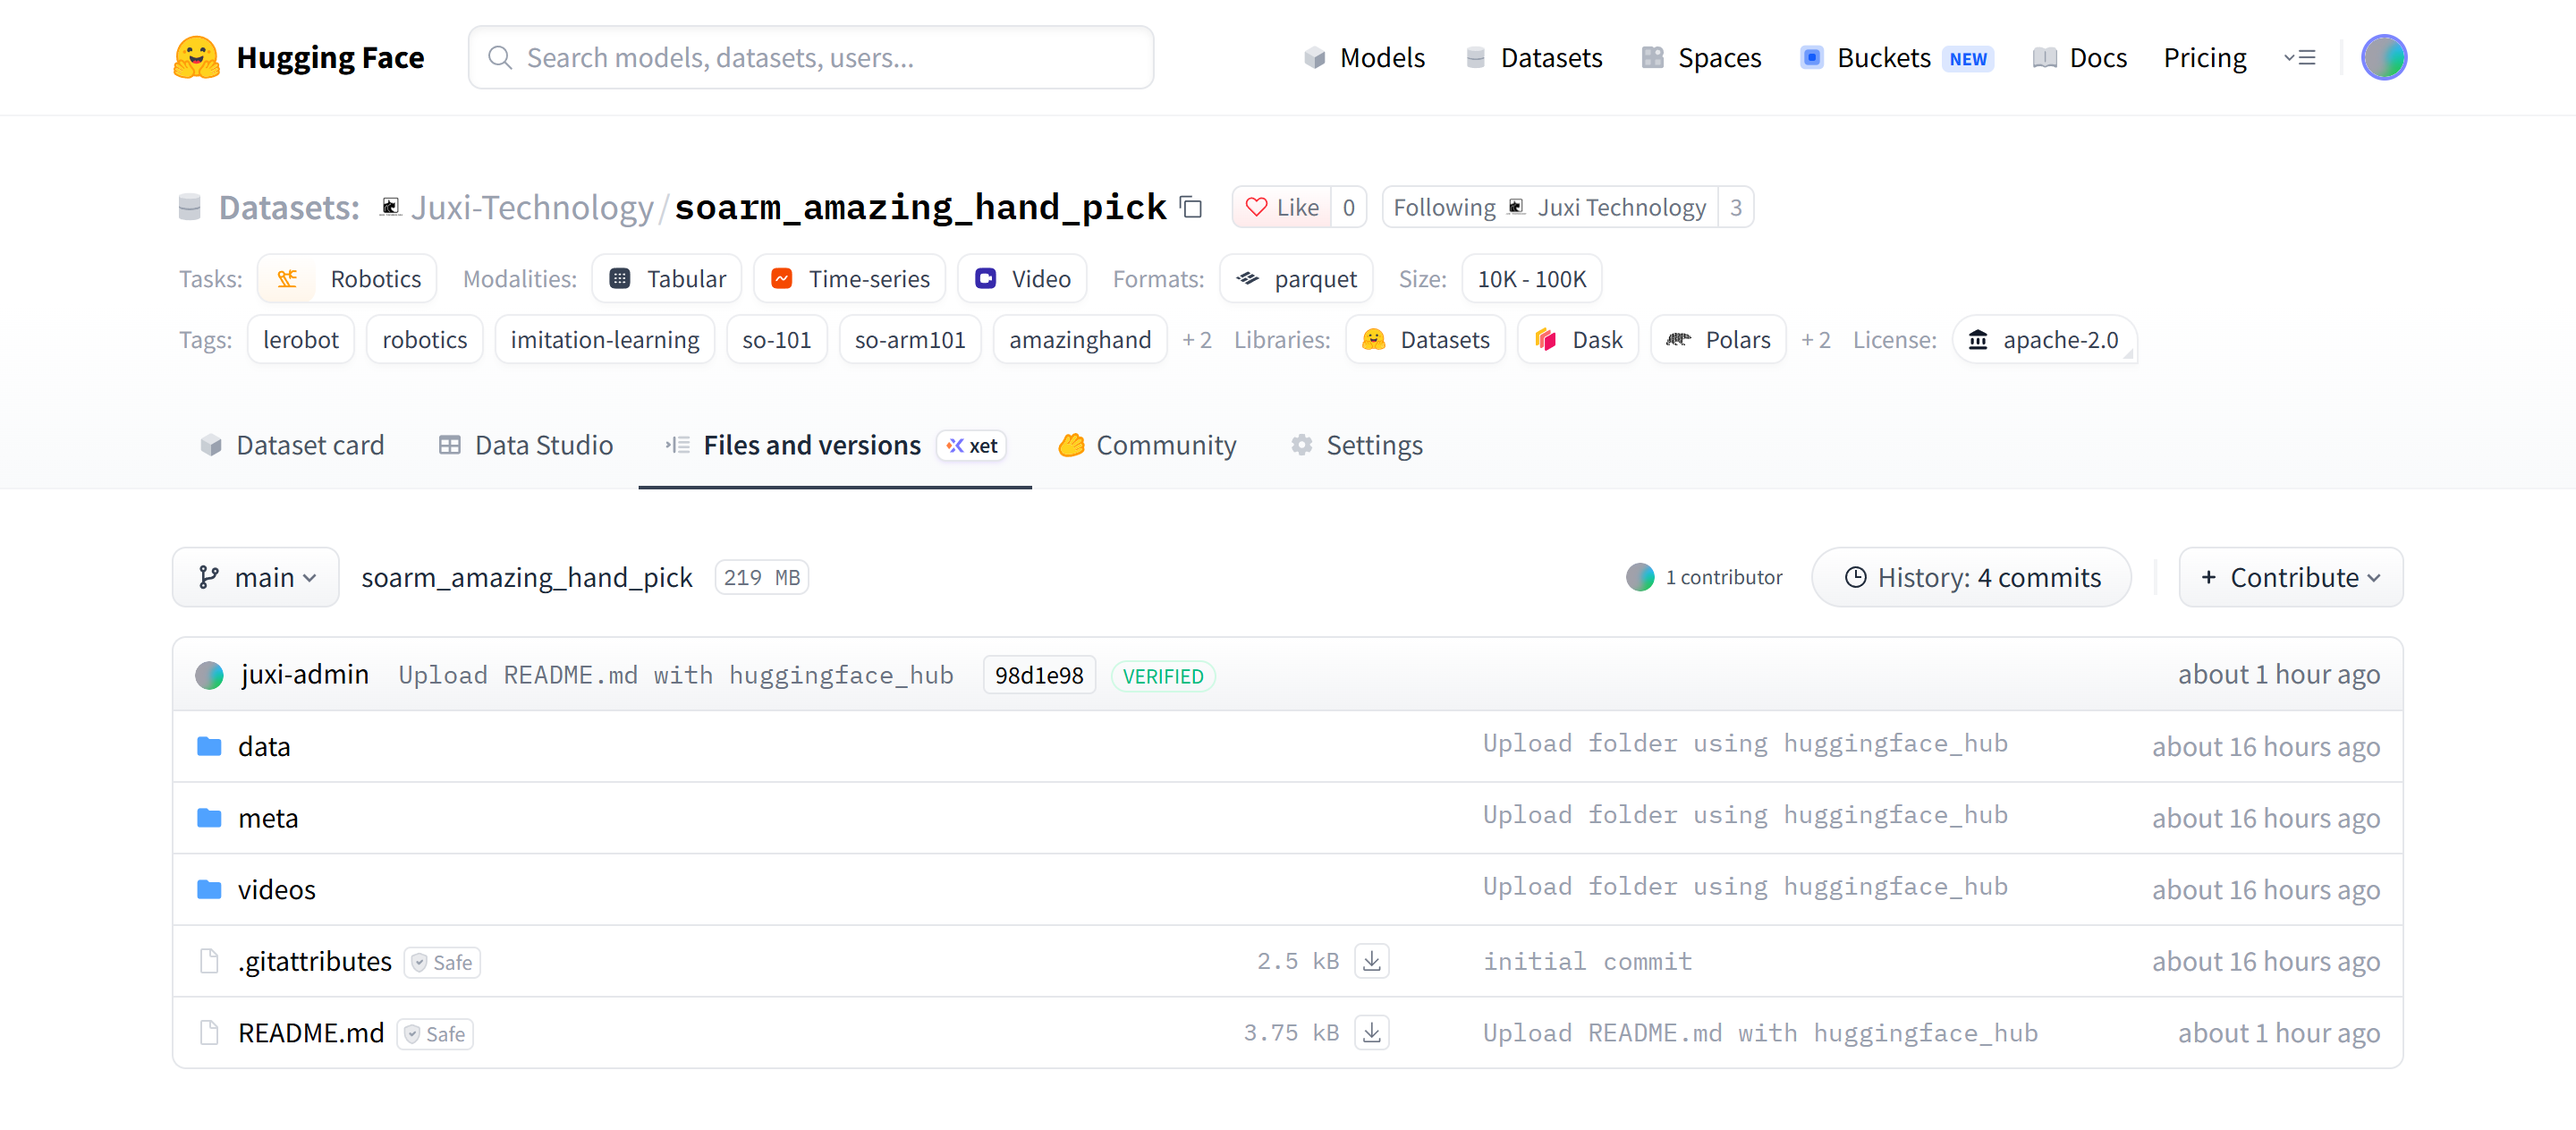Image resolution: width=2576 pixels, height=1130 pixels.
Task: Click the search magnifier icon
Action: click(x=500, y=57)
